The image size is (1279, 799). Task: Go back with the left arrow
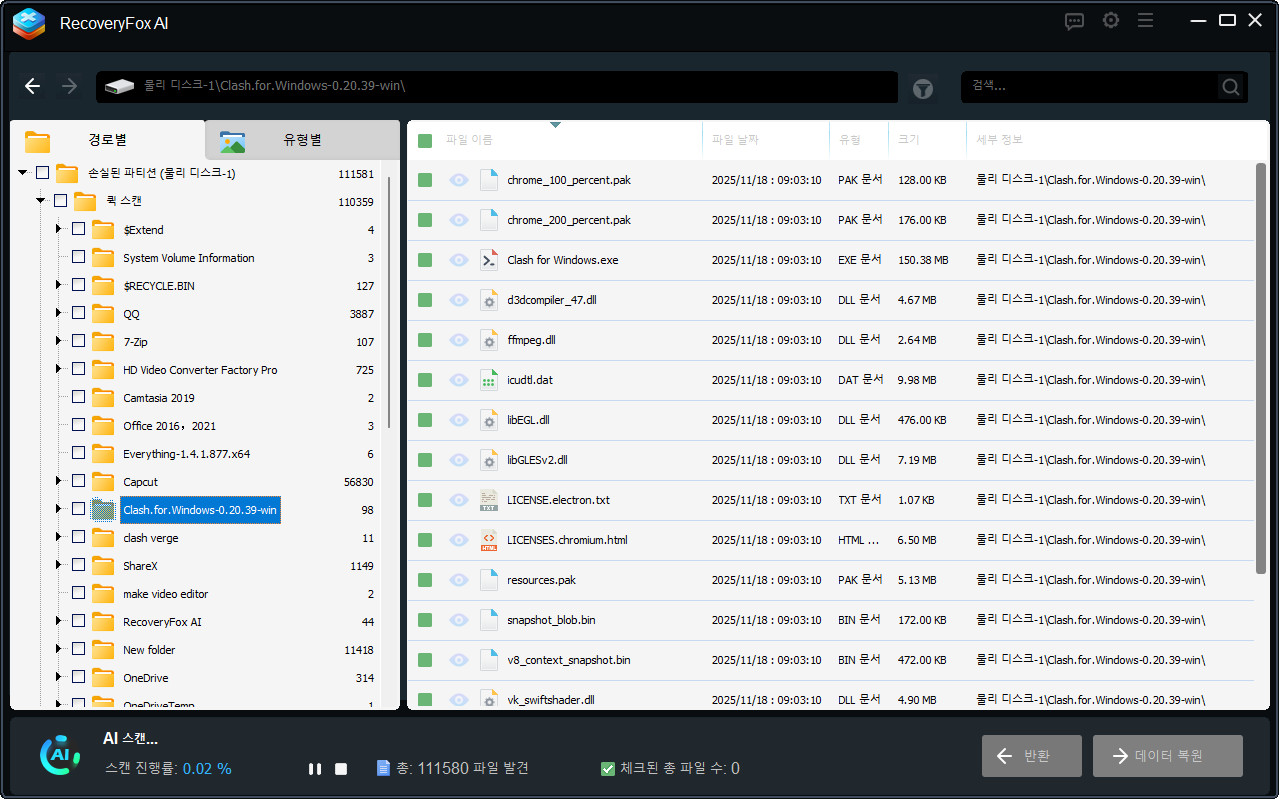click(x=33, y=87)
